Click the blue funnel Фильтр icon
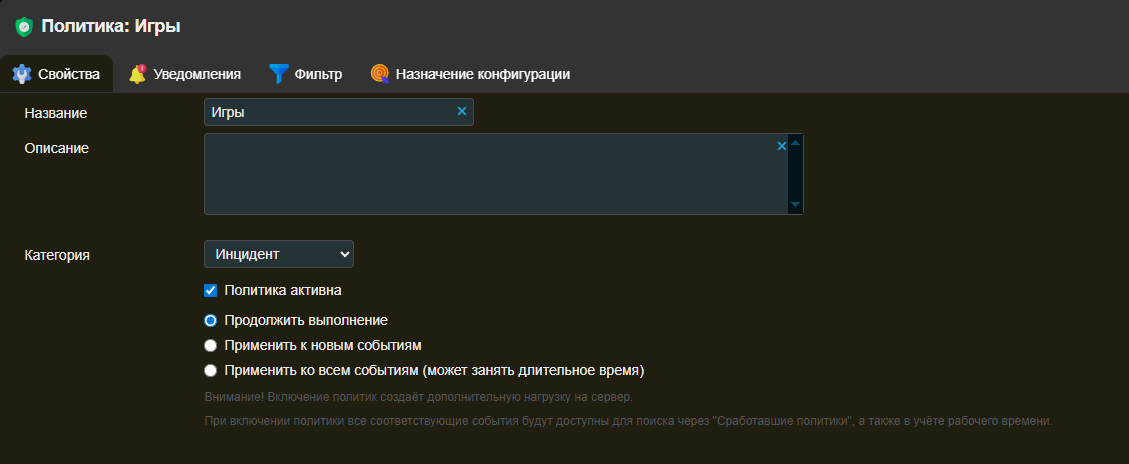 click(278, 74)
